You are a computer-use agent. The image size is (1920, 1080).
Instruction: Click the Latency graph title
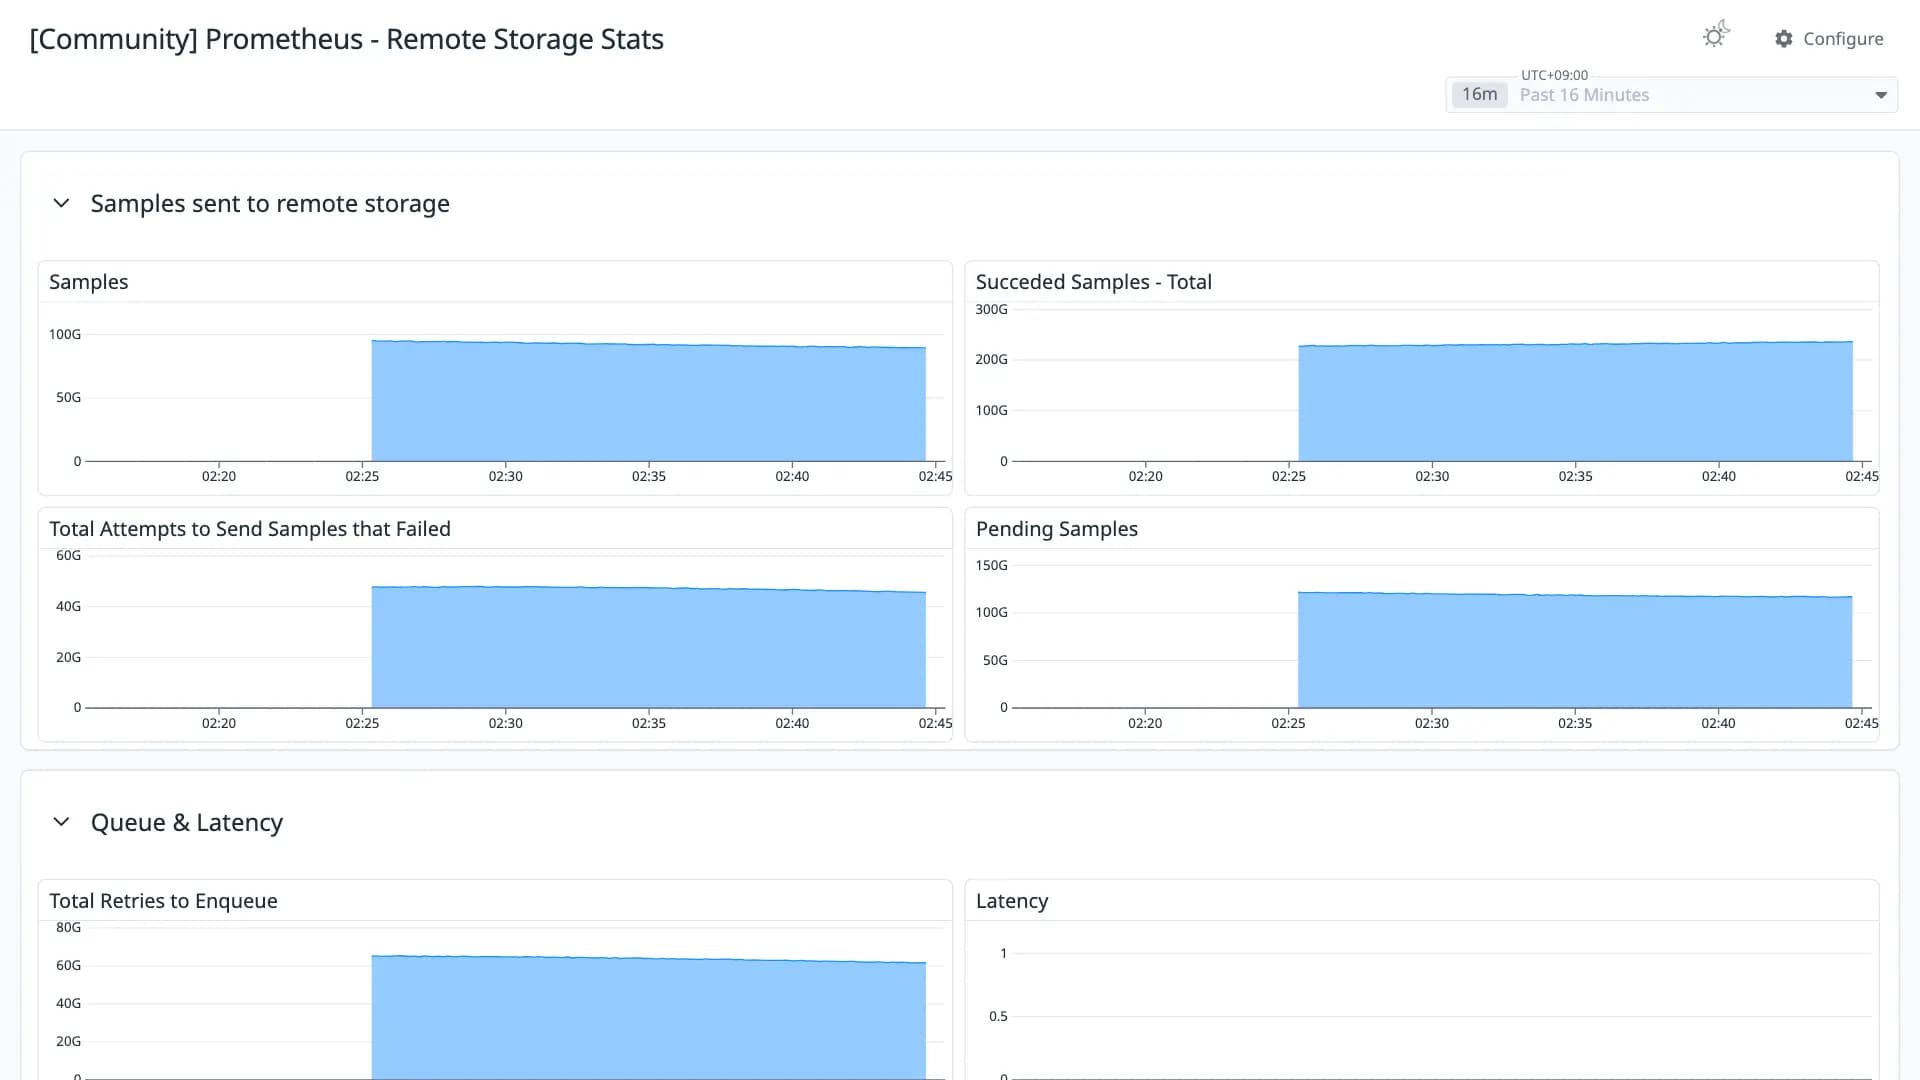[x=1012, y=901]
